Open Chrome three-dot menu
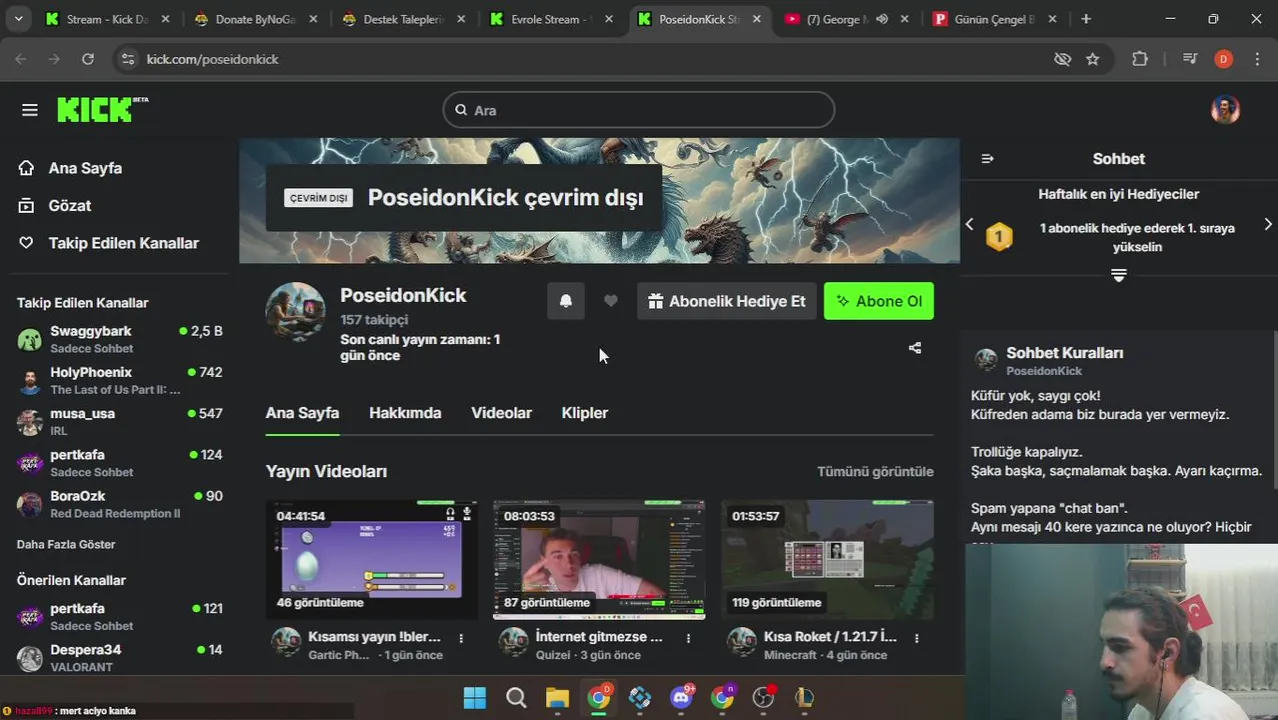 (1258, 59)
